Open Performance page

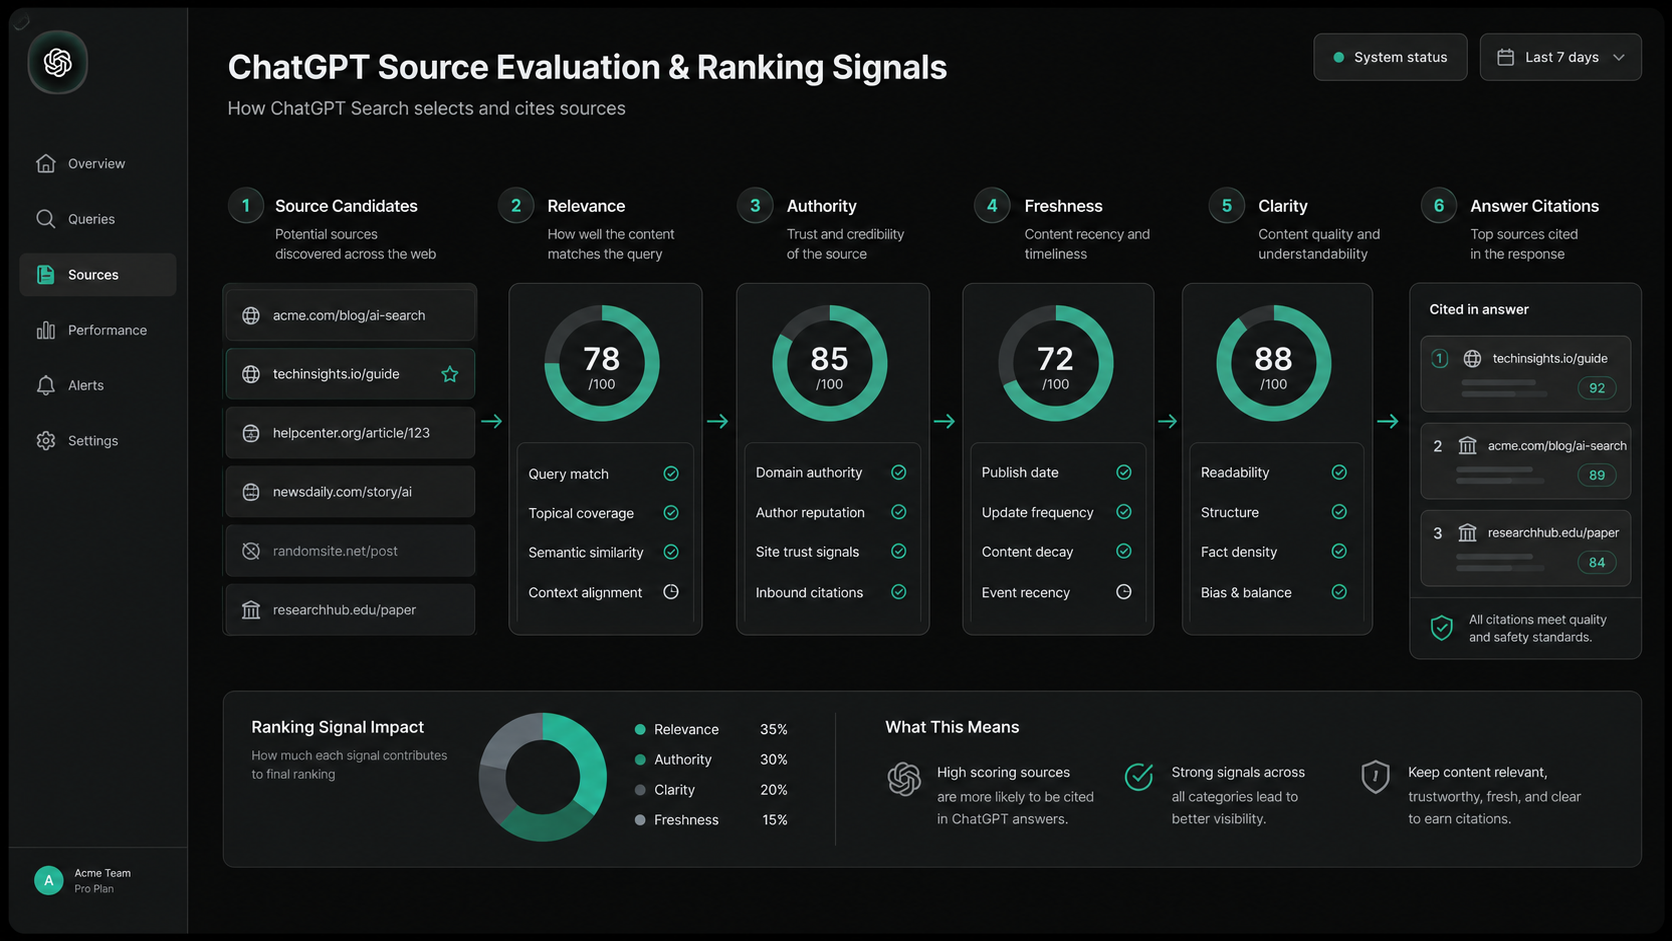(97, 330)
